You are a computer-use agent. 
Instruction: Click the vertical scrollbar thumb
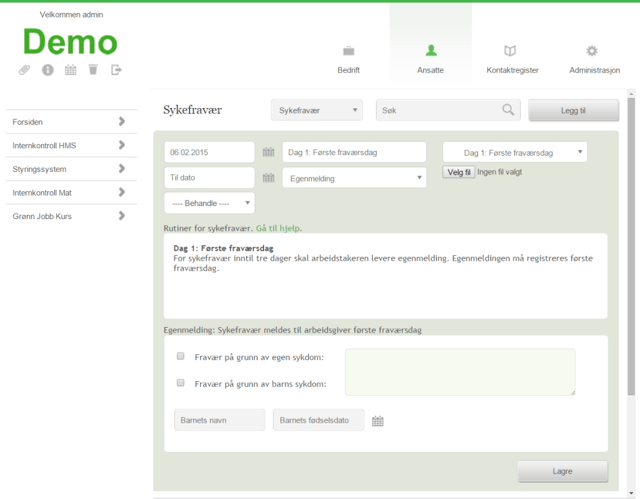coord(631,247)
